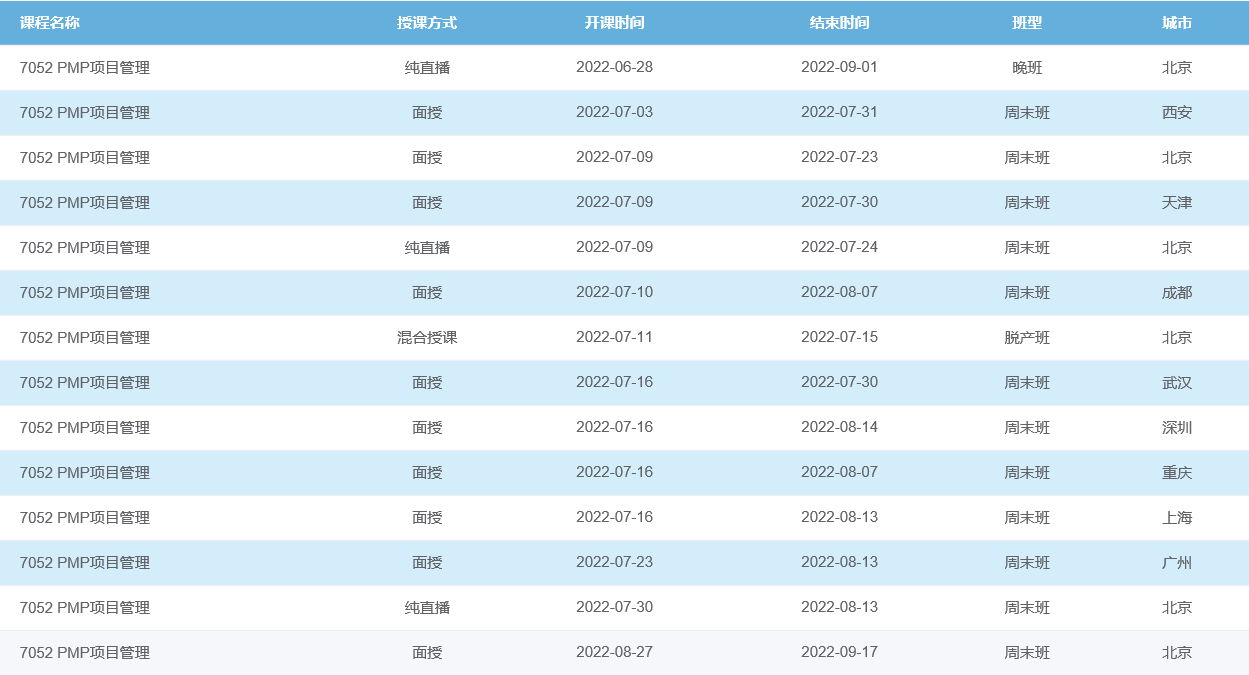Click 北京 in the 脱产班 row
Viewport: 1249px width, 675px height.
point(1177,338)
